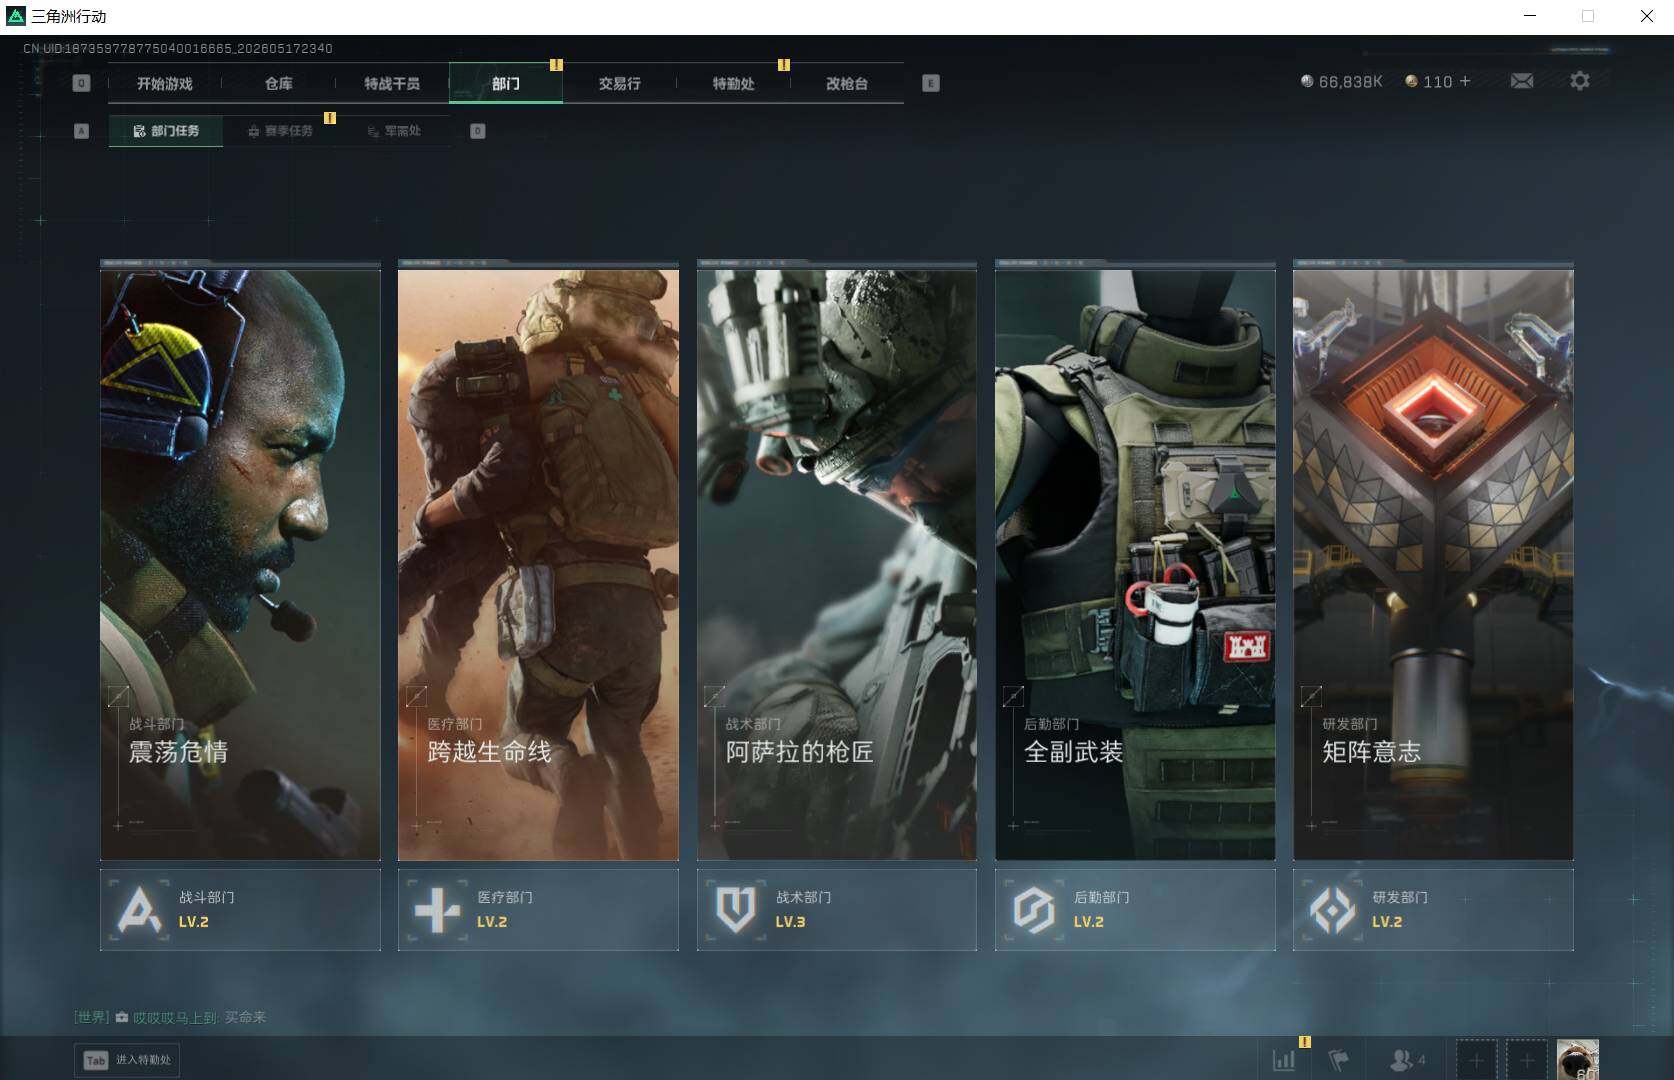Click expand icon on 震荡危情 card

[118, 695]
